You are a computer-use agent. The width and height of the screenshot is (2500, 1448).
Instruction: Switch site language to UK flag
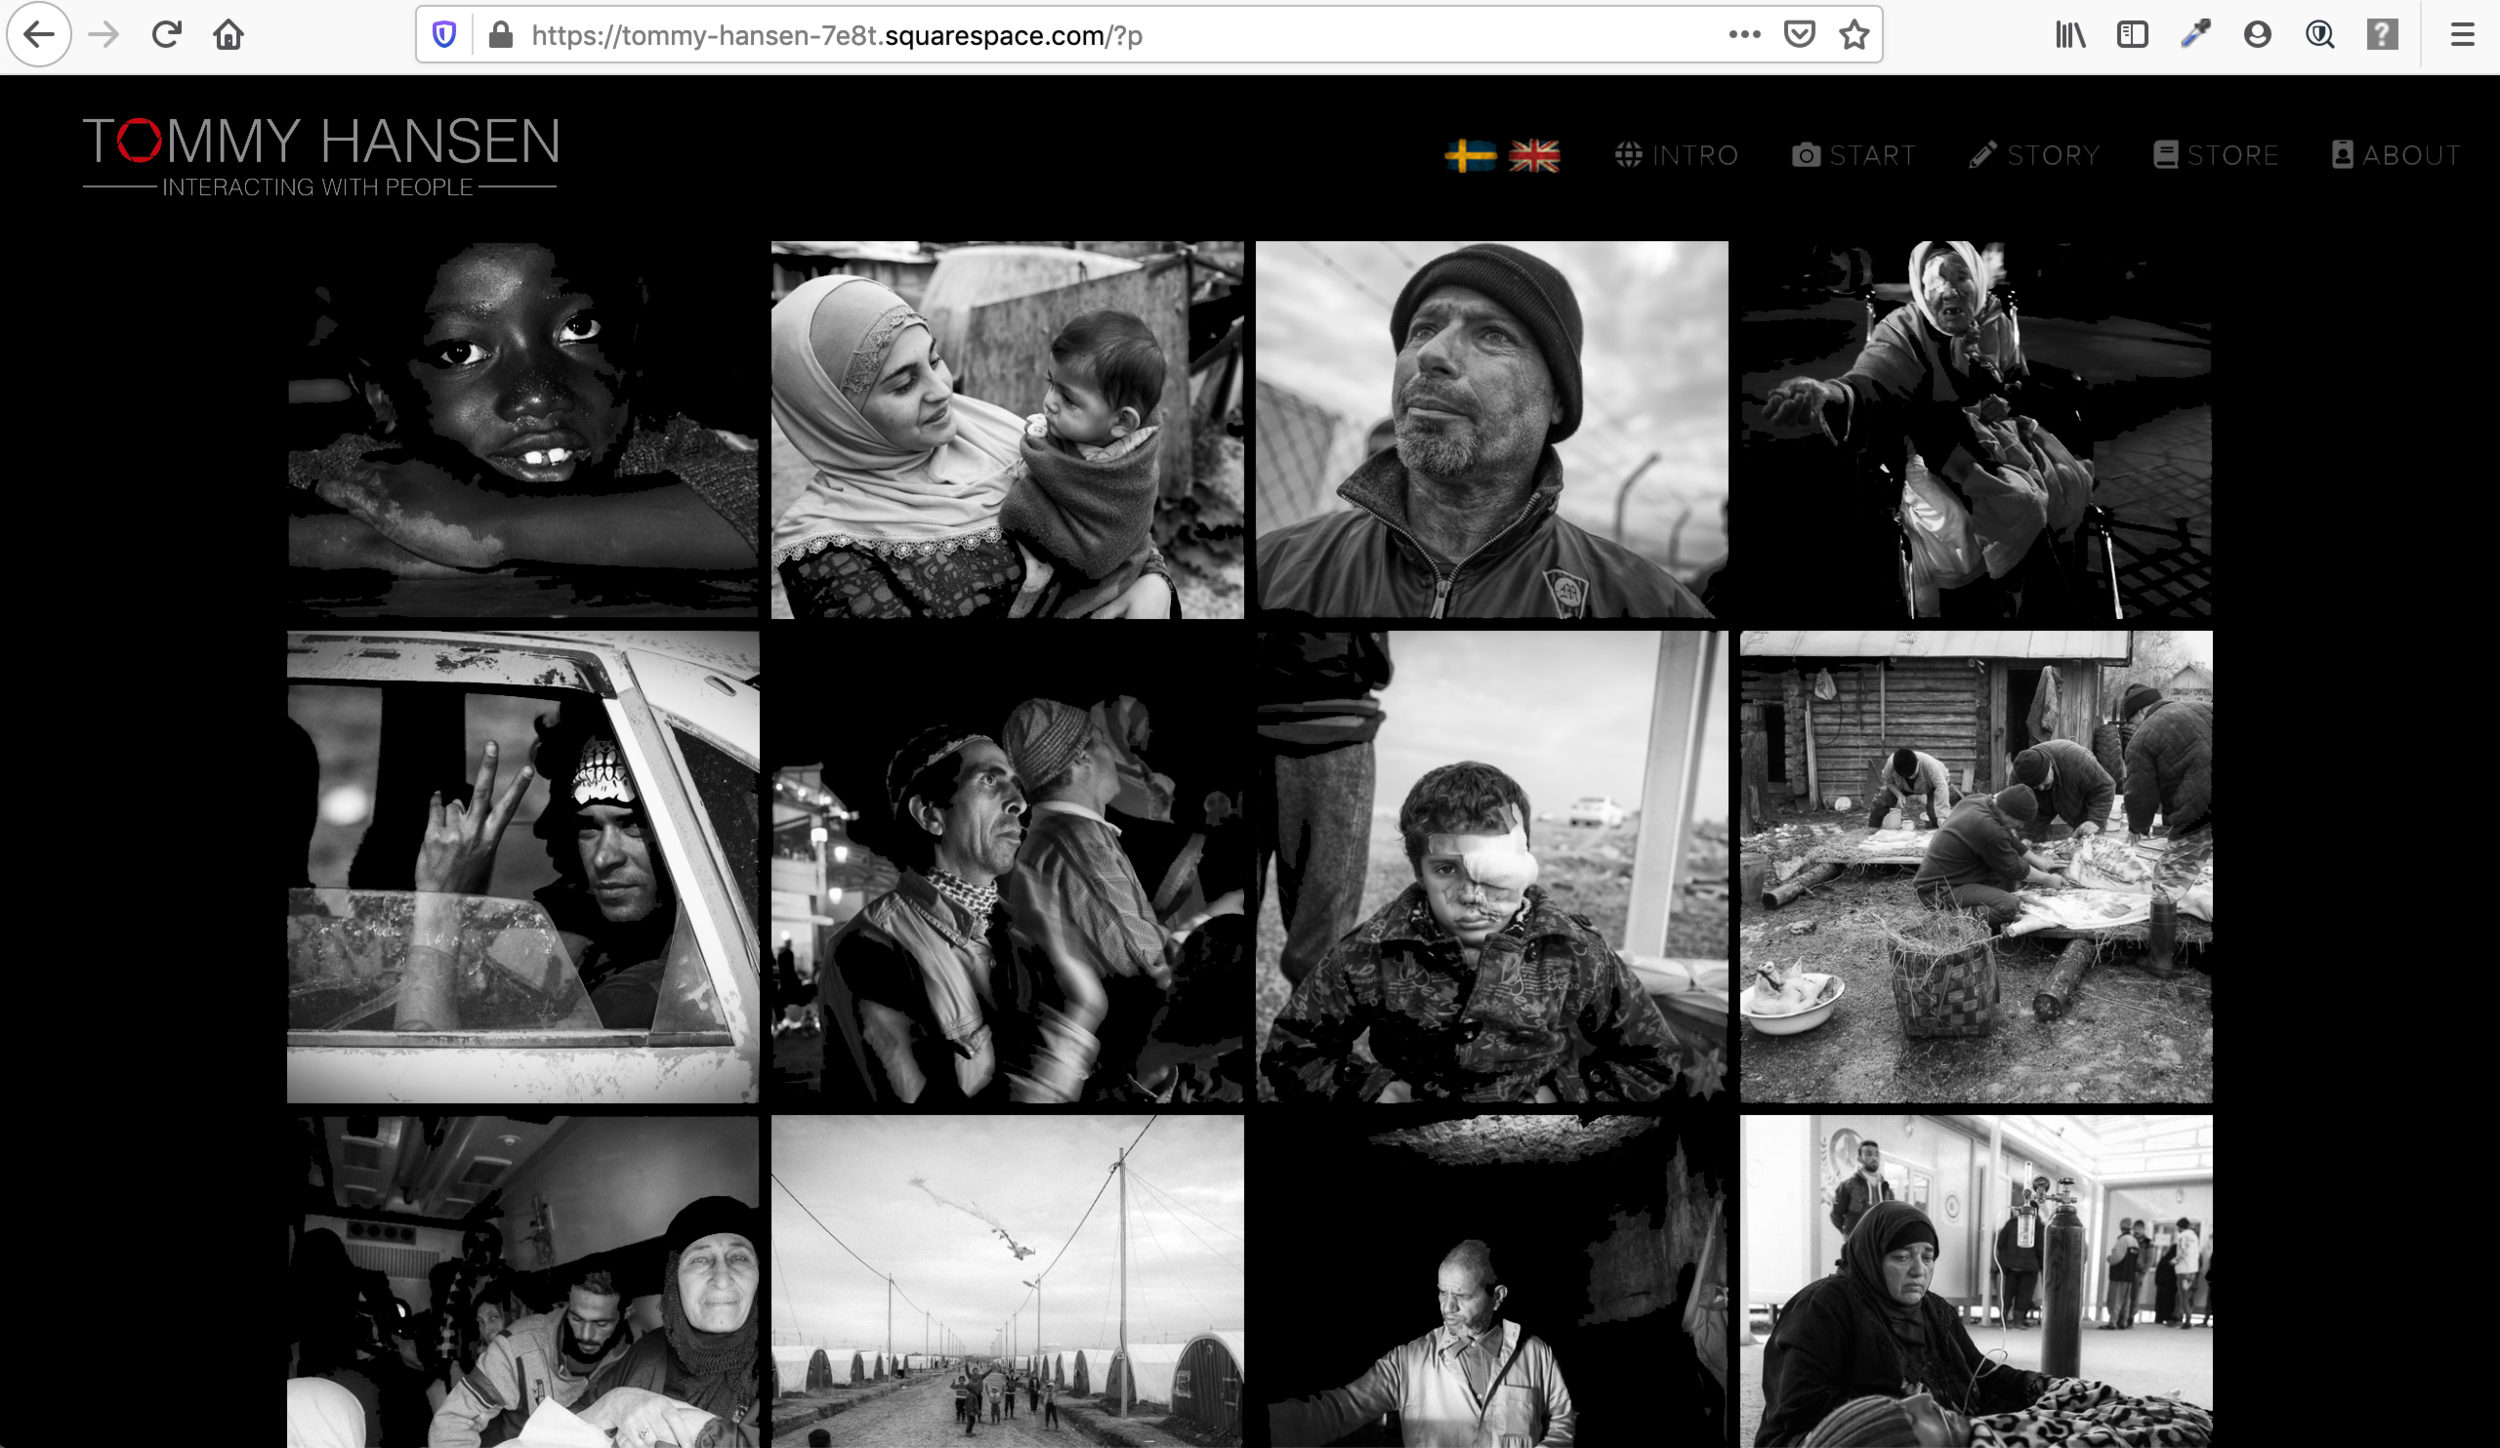[x=1534, y=156]
